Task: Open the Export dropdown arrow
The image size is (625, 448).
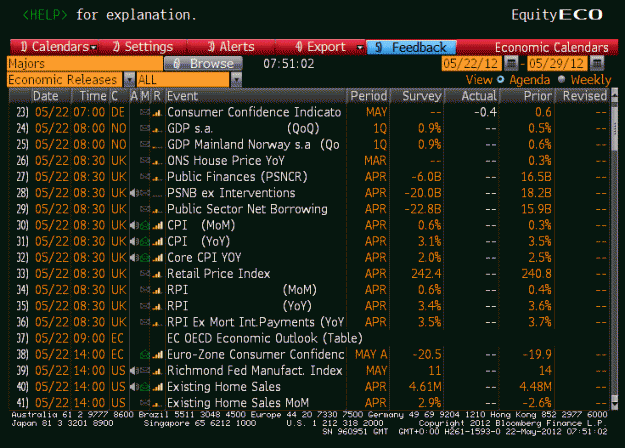Action: point(360,47)
